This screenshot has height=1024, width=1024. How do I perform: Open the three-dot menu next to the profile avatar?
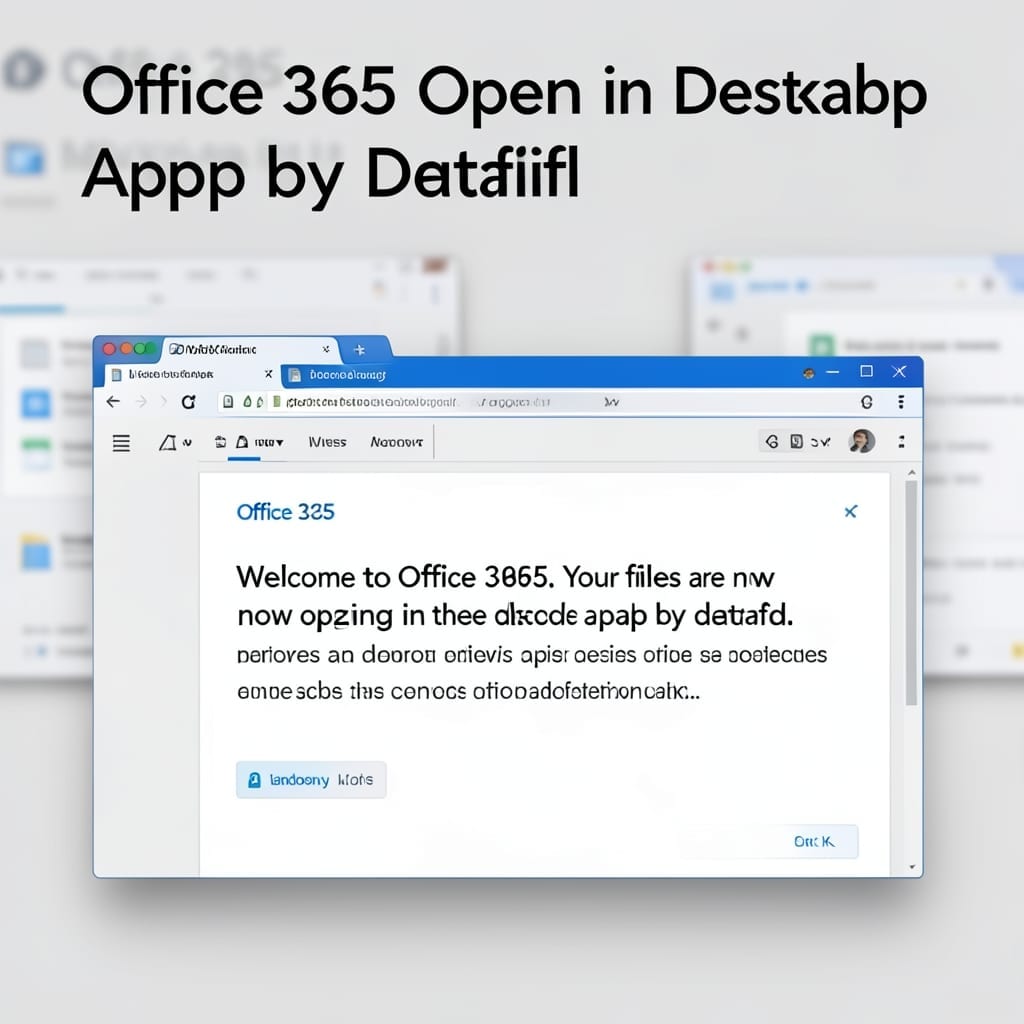point(901,442)
